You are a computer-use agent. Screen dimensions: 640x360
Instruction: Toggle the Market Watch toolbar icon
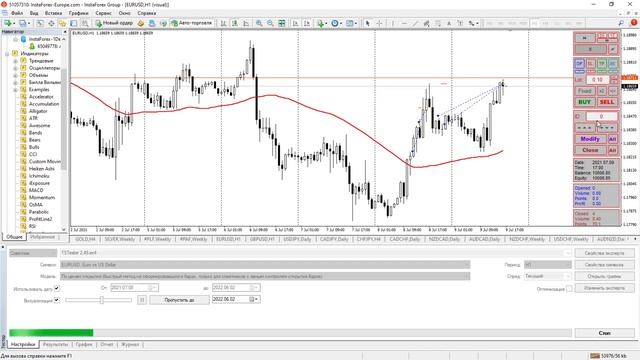40,23
